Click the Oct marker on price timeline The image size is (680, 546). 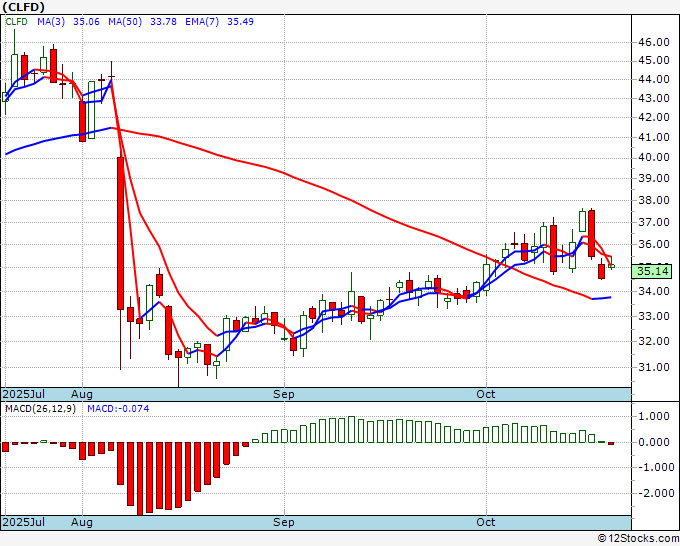coord(486,394)
